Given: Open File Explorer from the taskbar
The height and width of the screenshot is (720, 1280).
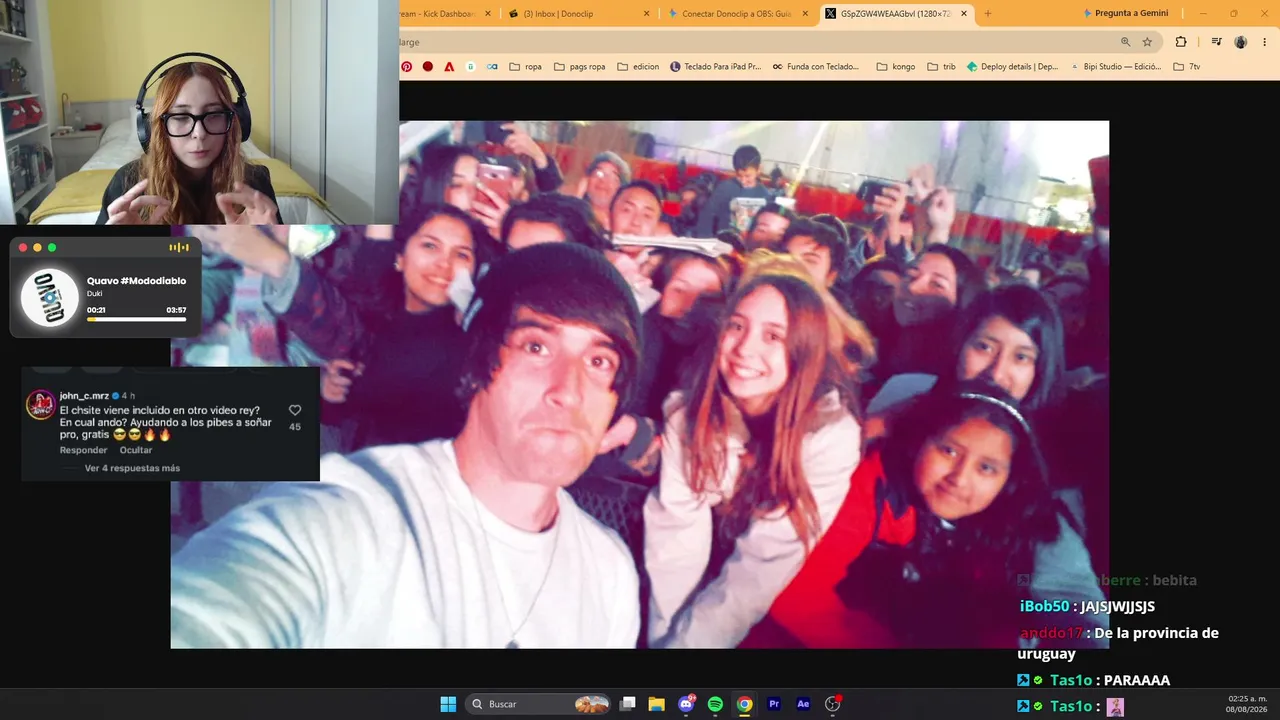Looking at the screenshot, I should pyautogui.click(x=657, y=704).
